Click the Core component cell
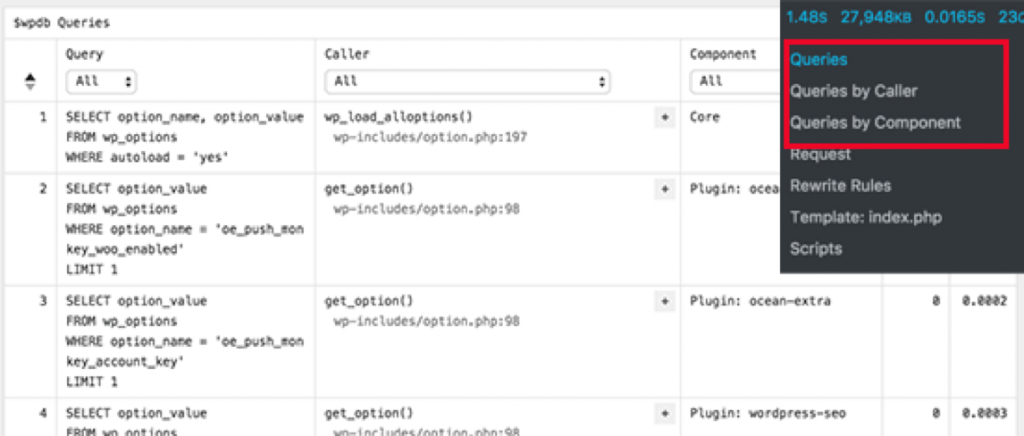 coord(705,117)
